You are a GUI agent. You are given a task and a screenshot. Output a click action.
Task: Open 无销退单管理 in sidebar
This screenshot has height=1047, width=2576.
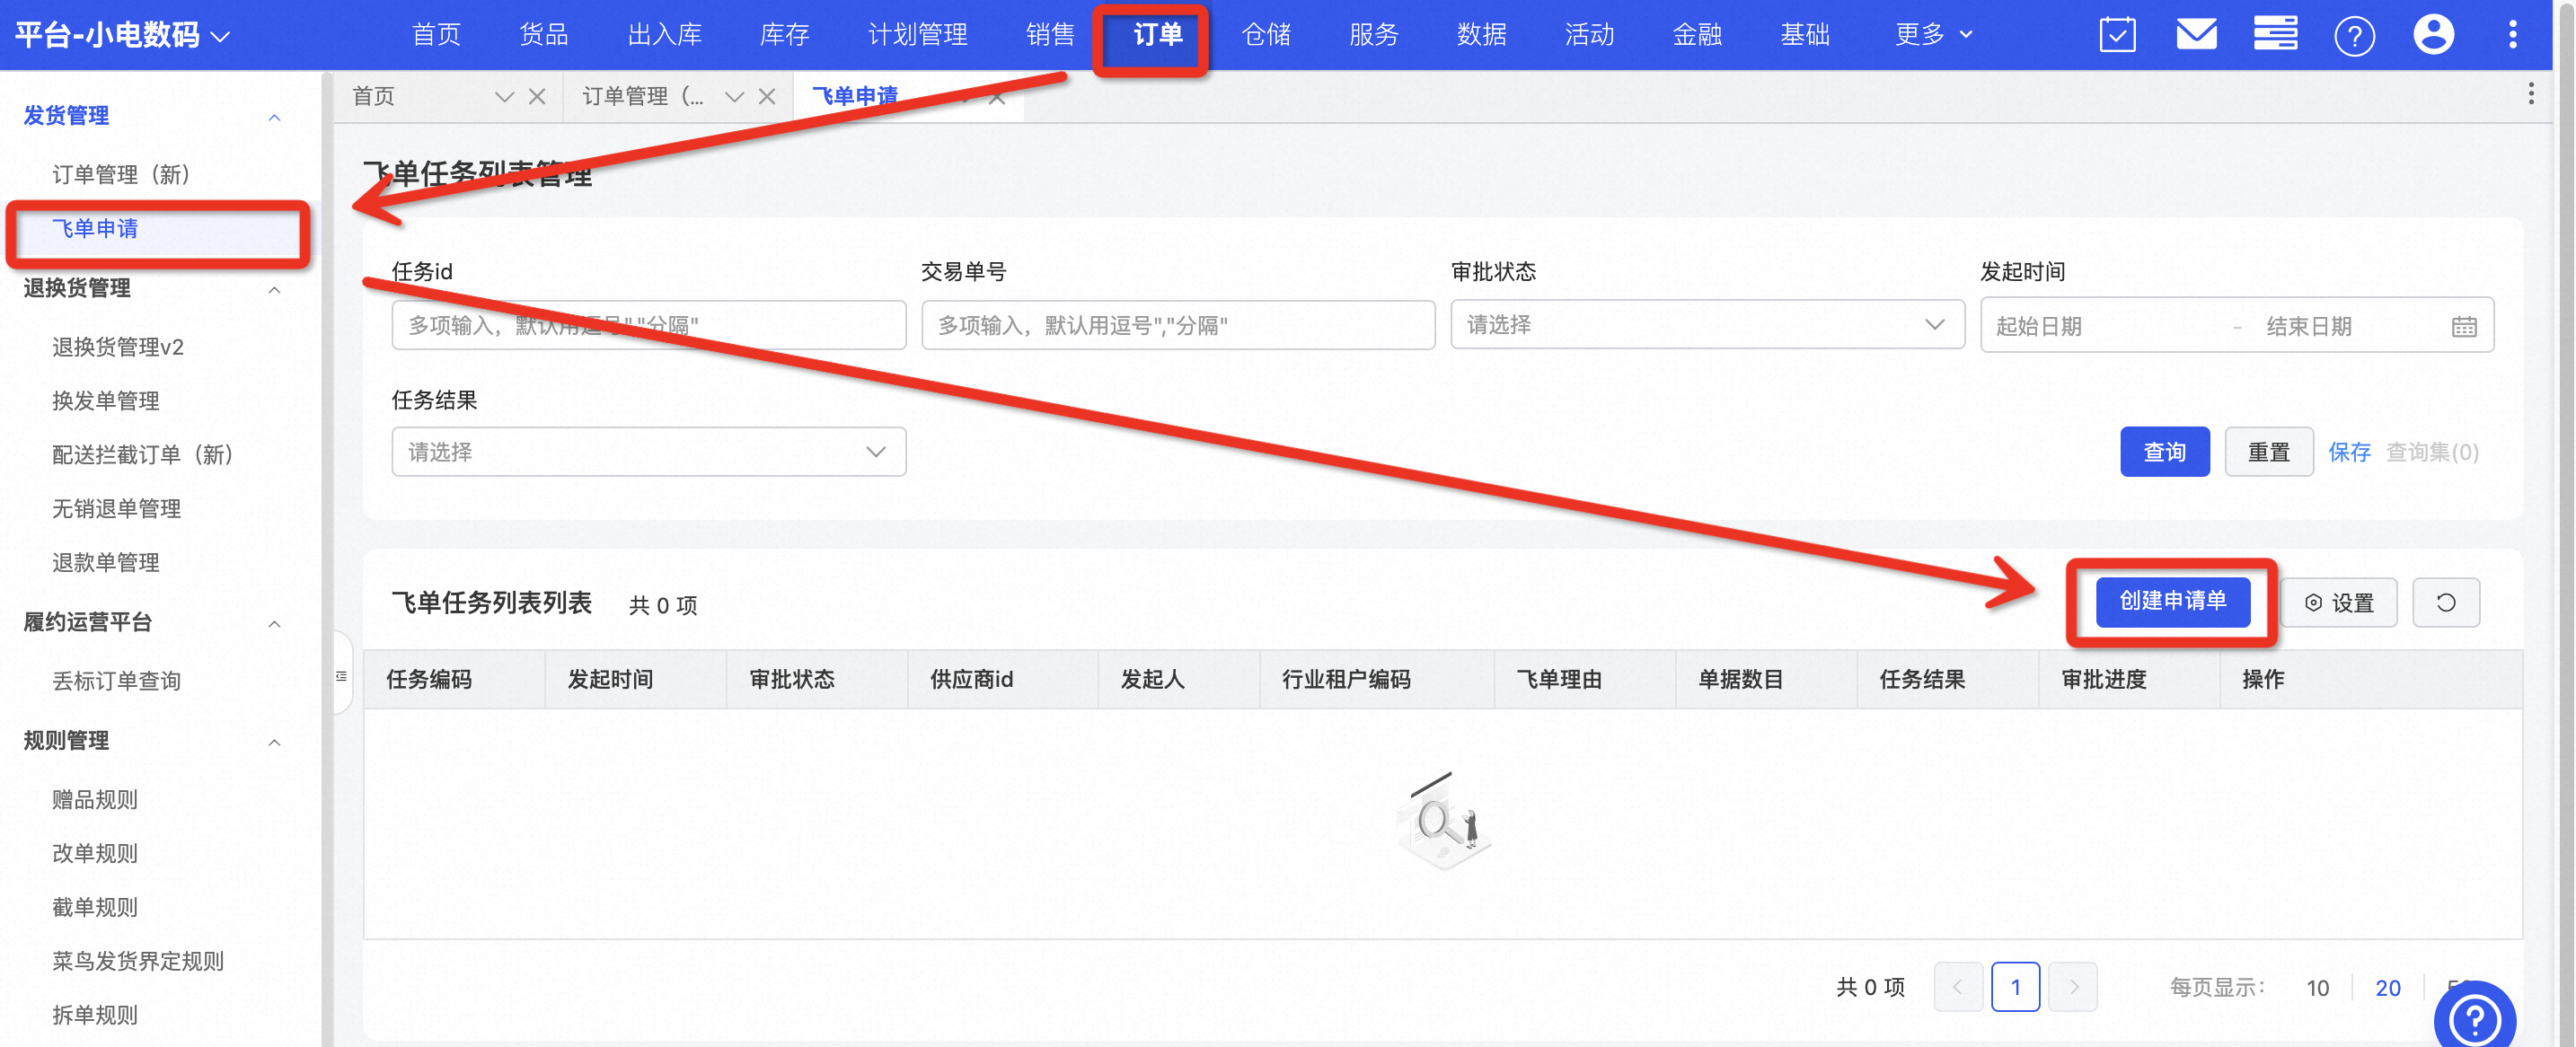(116, 509)
